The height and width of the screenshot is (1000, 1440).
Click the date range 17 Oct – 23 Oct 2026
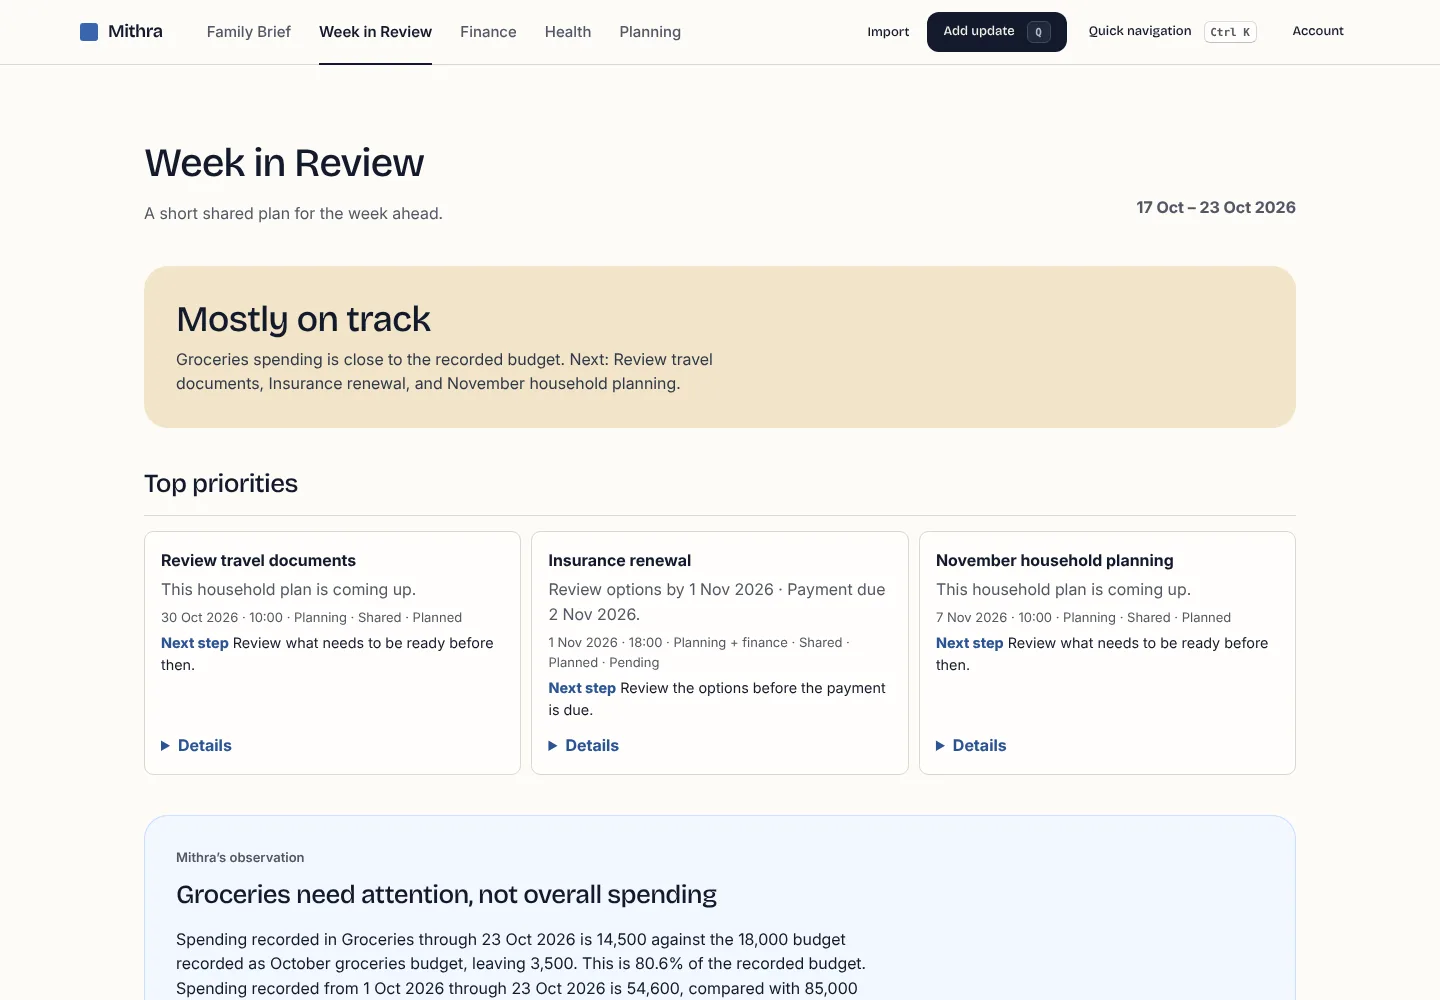[x=1216, y=207]
